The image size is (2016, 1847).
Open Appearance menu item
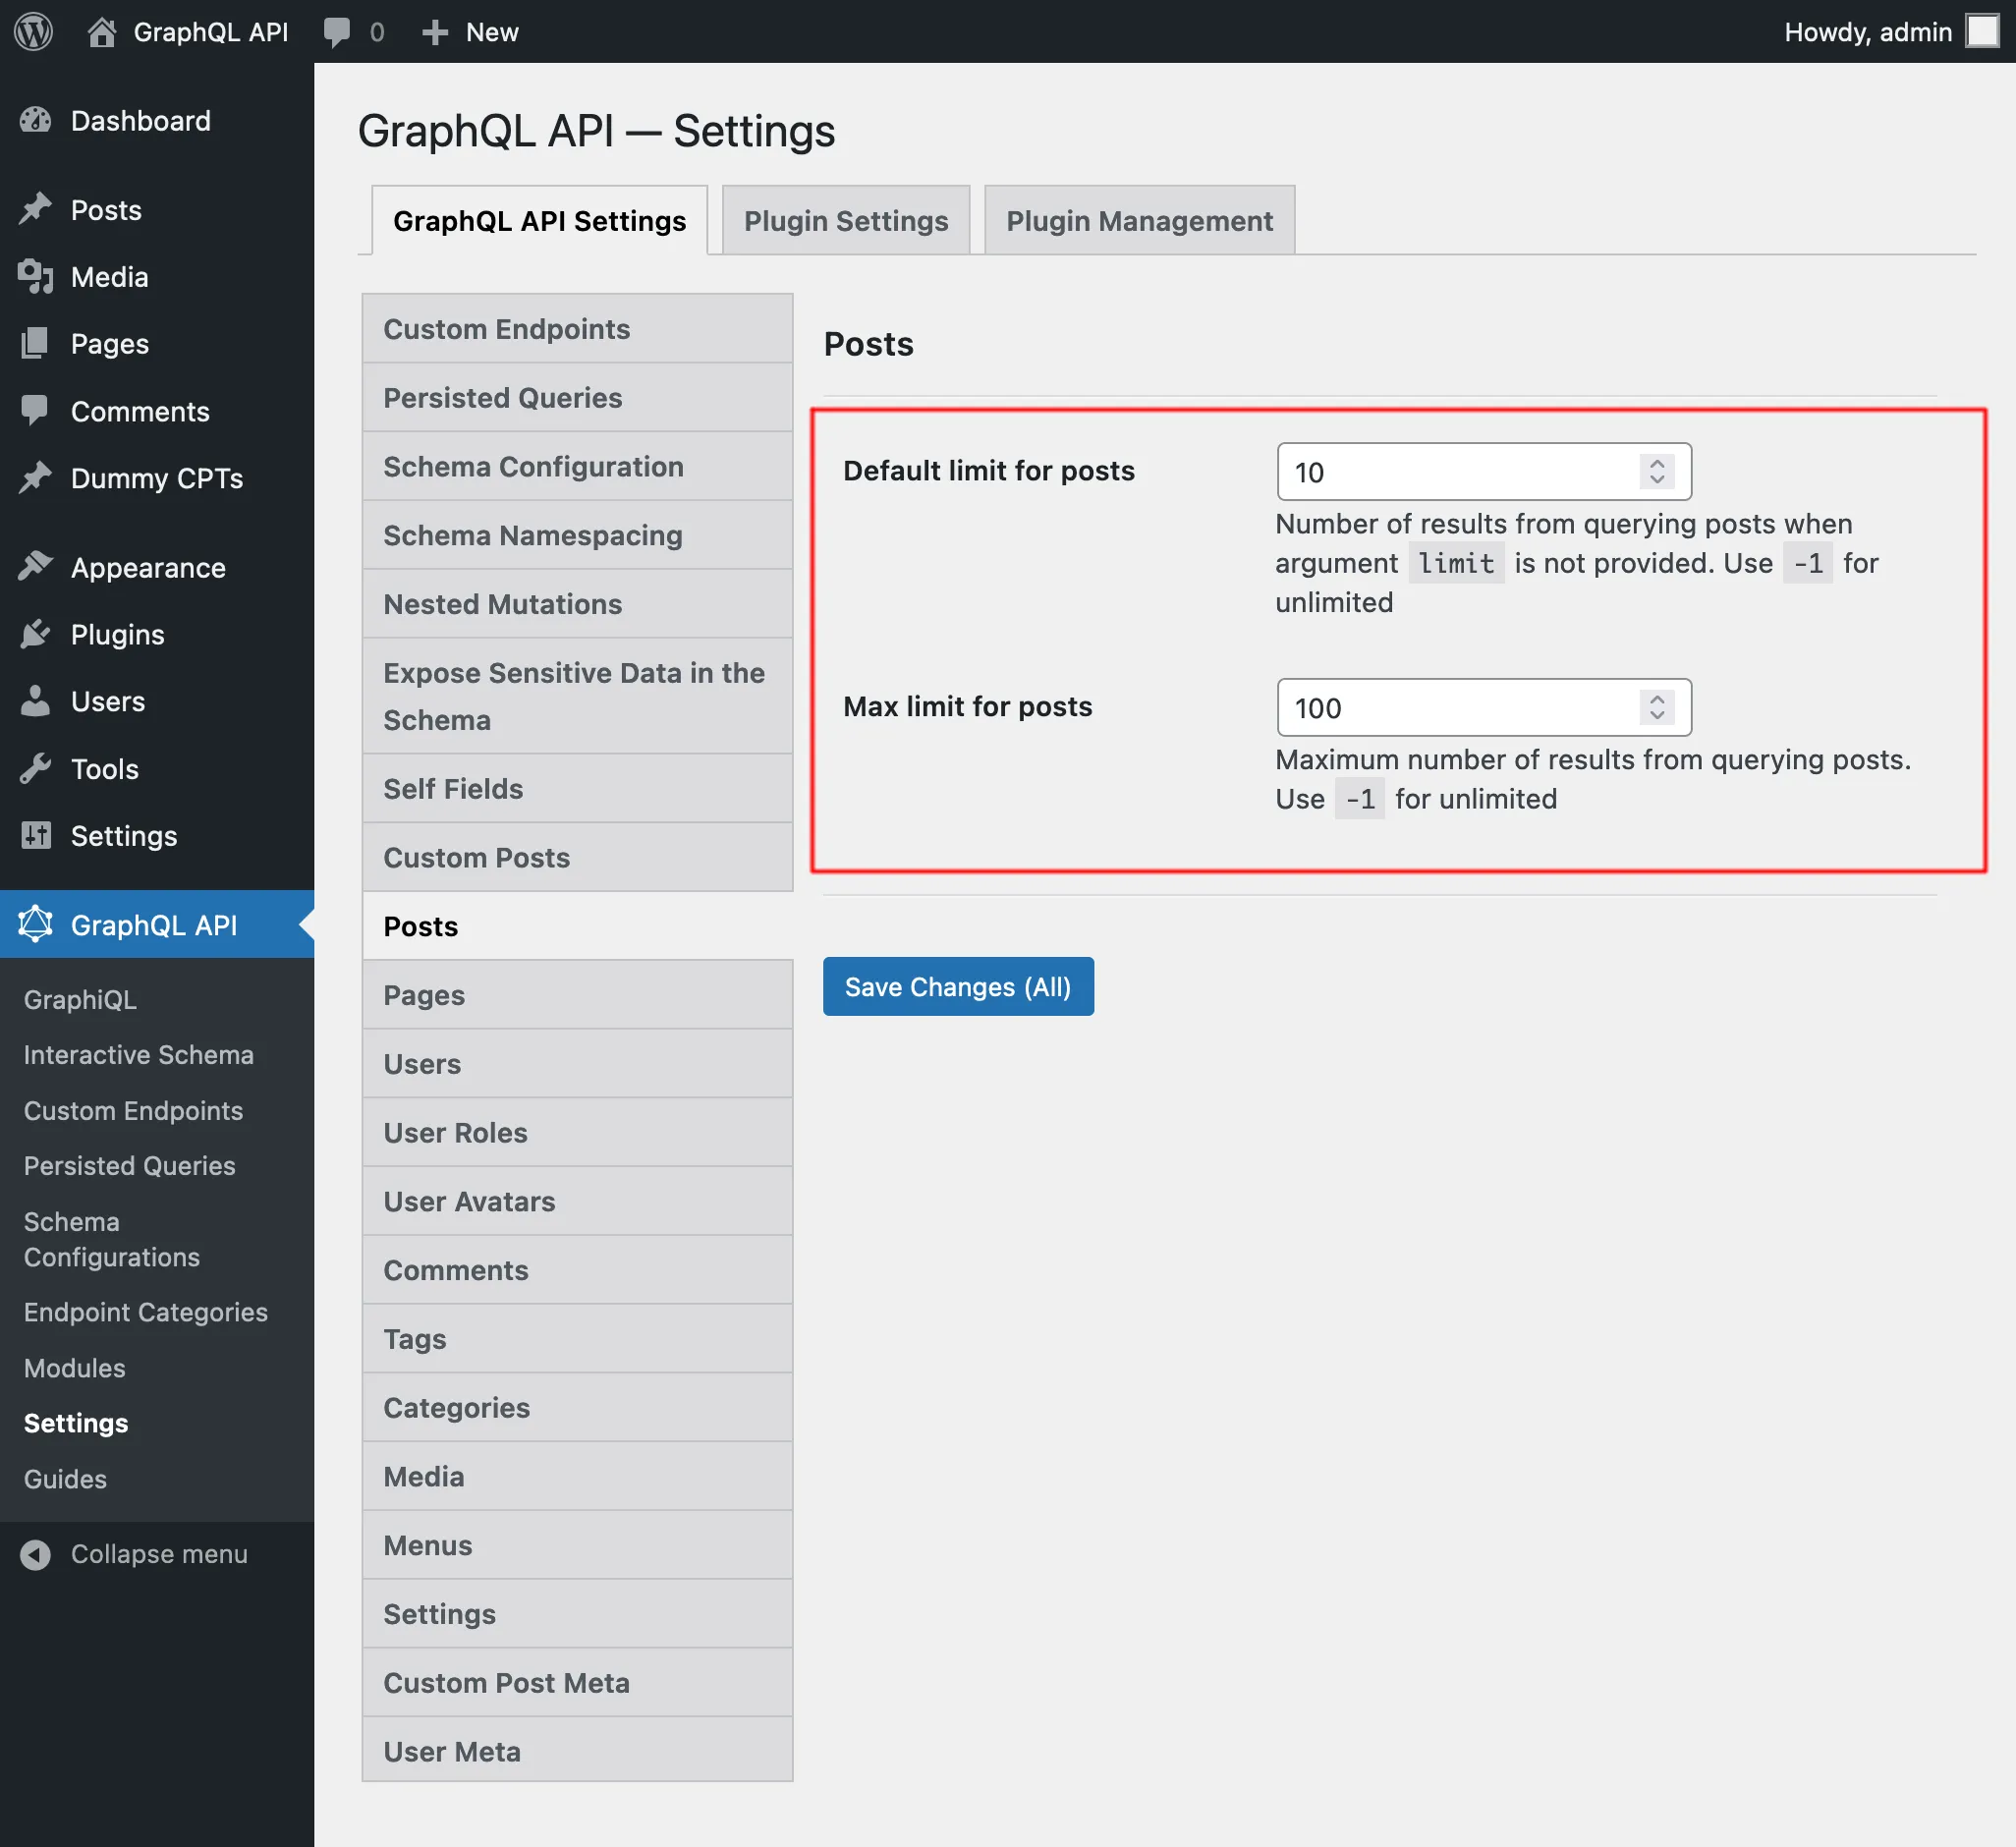157,567
